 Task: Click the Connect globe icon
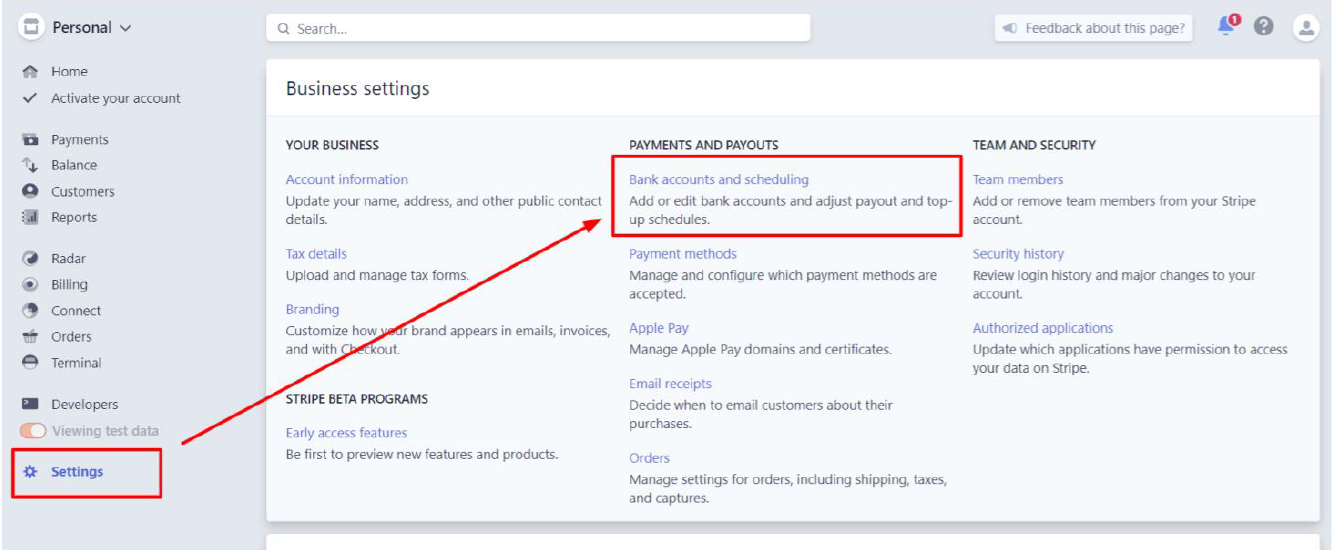pyautogui.click(x=30, y=311)
